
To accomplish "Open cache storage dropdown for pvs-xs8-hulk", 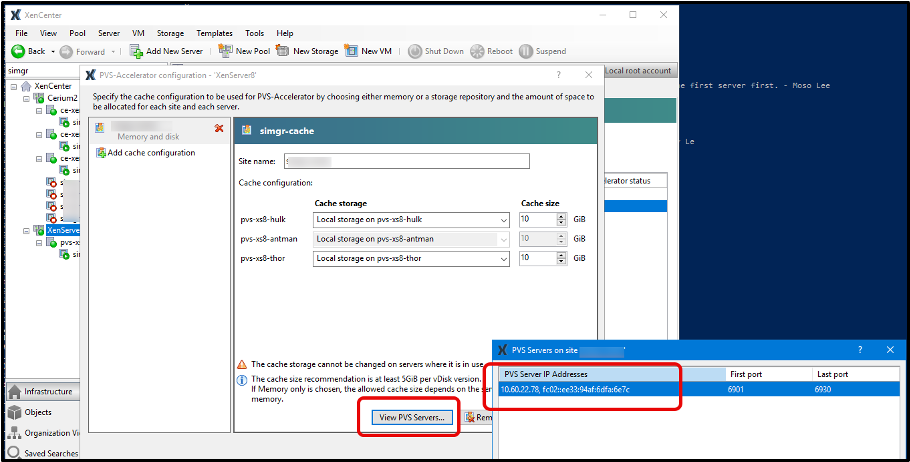I will coord(502,220).
